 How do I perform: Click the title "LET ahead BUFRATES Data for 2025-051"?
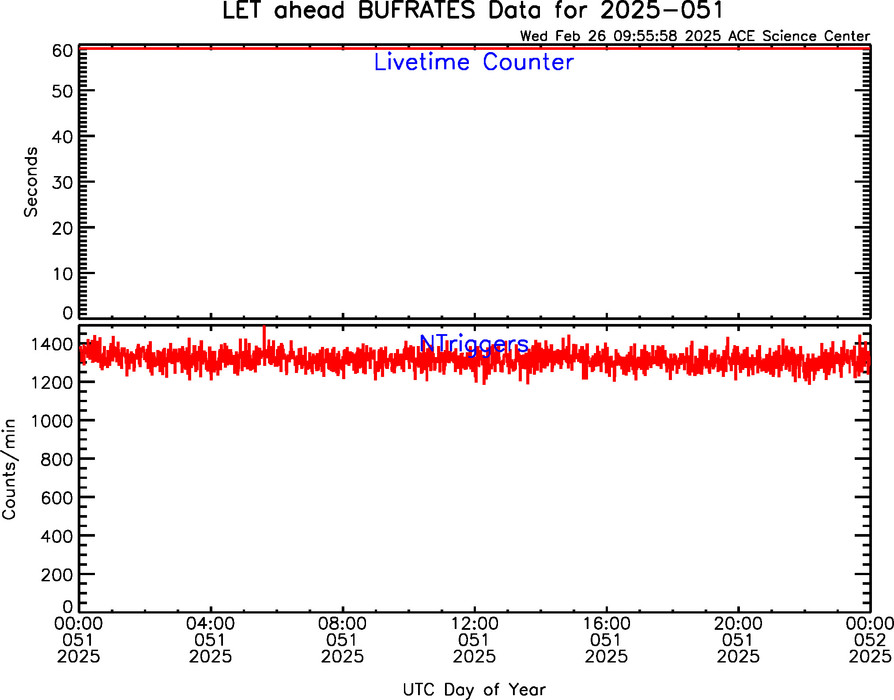[x=473, y=11]
